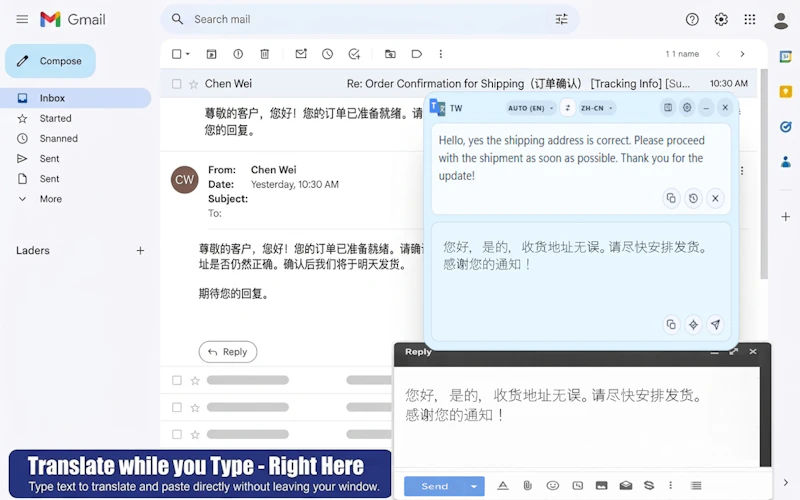The width and height of the screenshot is (800, 500).
Task: Open the first Sent item with arrow icon
Action: [49, 159]
